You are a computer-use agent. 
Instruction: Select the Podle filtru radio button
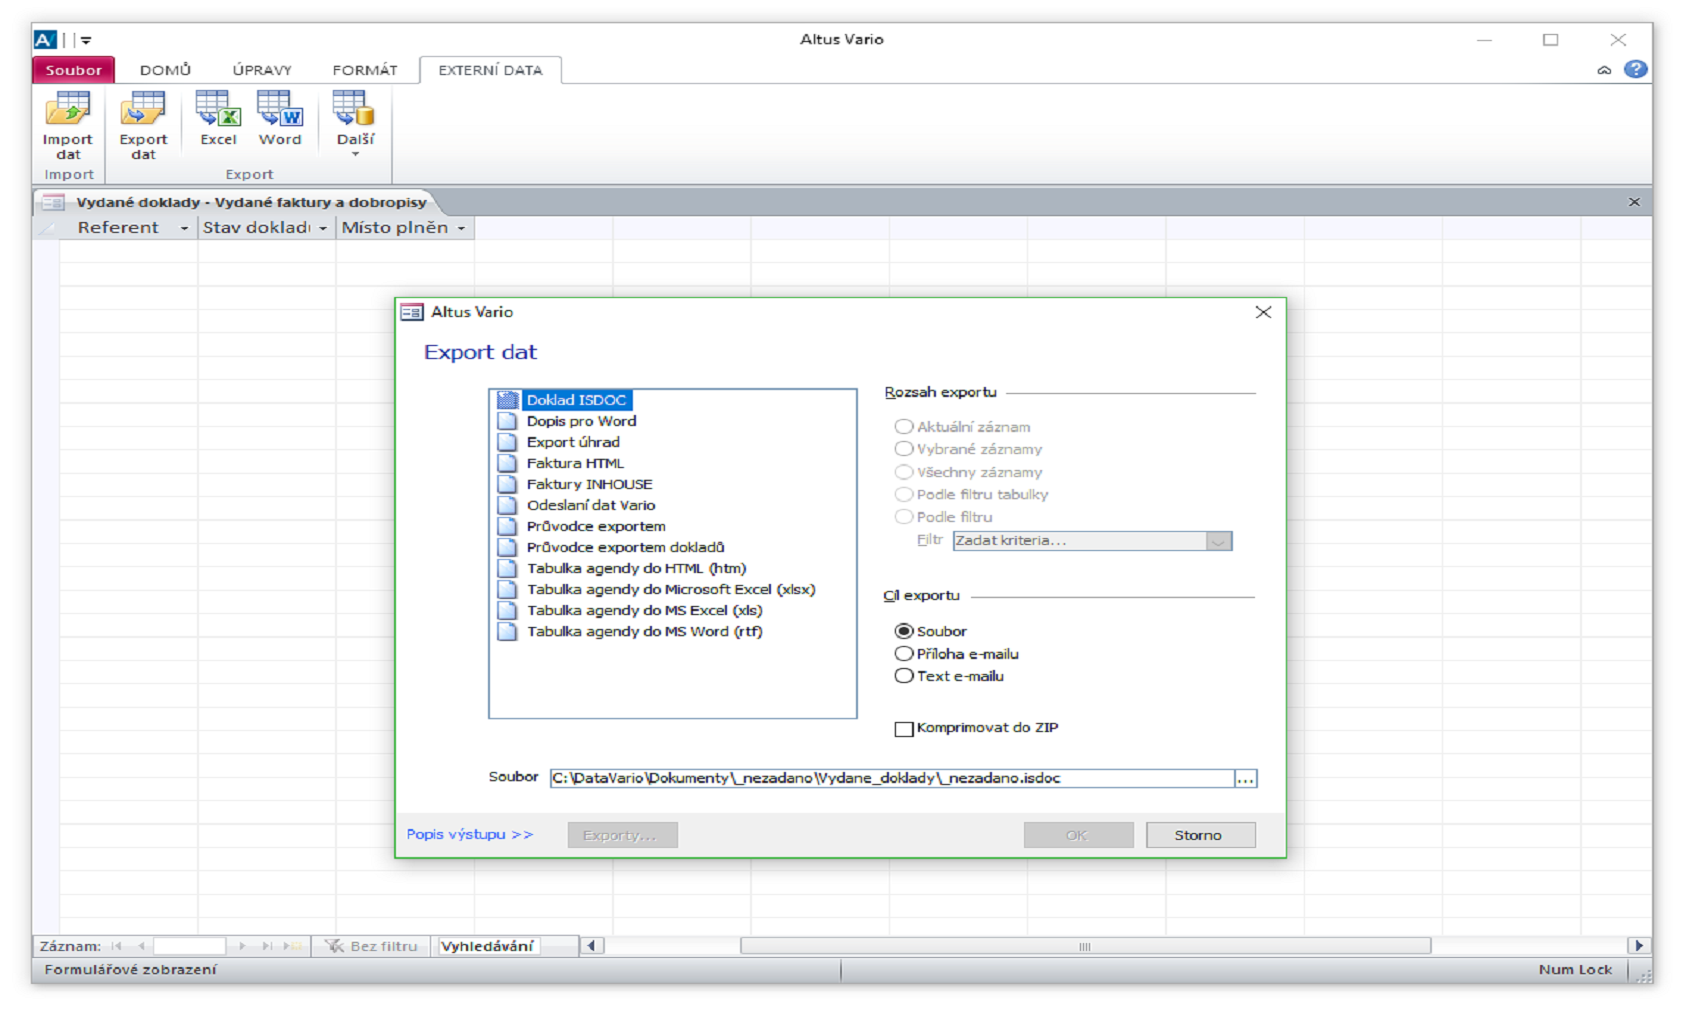click(x=904, y=517)
